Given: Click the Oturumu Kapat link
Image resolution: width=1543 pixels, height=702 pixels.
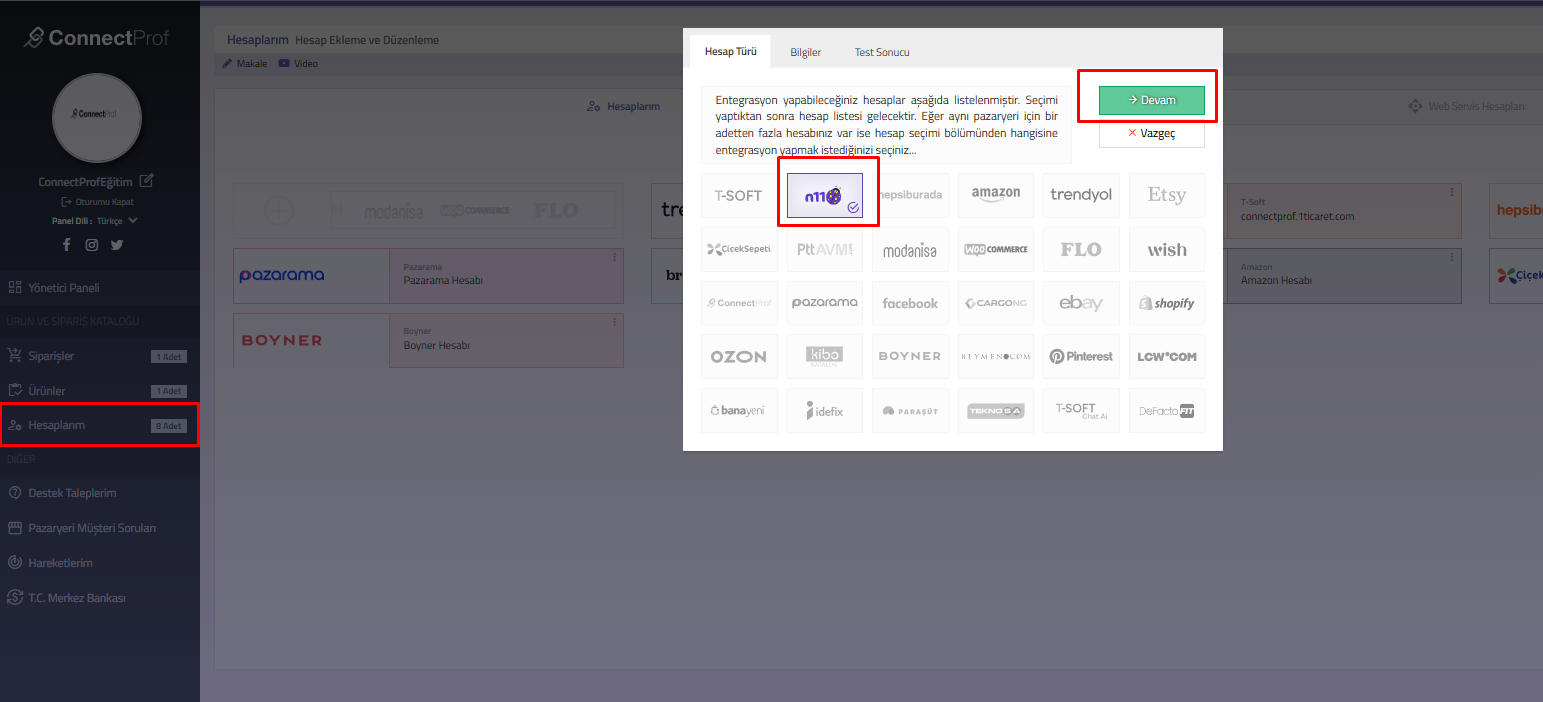Looking at the screenshot, I should [97, 202].
